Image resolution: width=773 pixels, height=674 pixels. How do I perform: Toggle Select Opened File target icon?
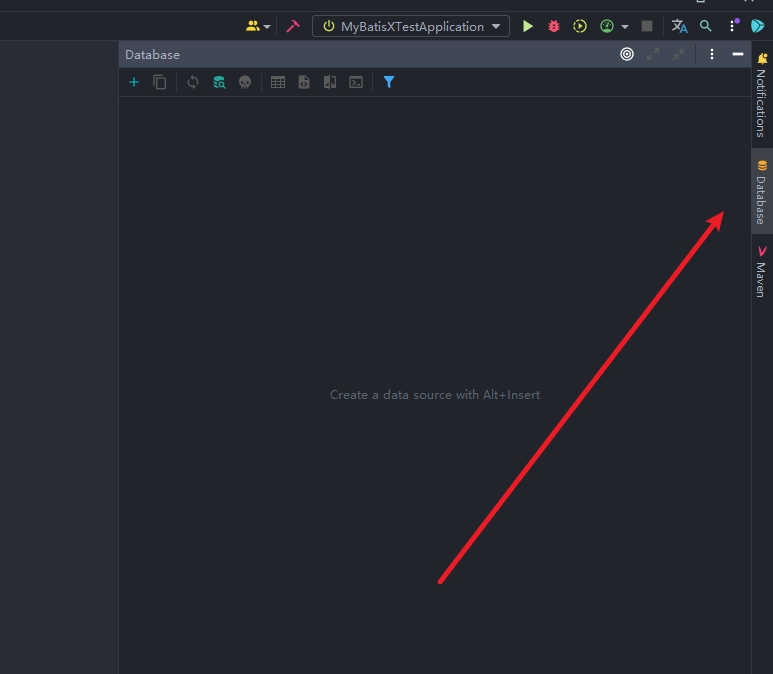(627, 54)
